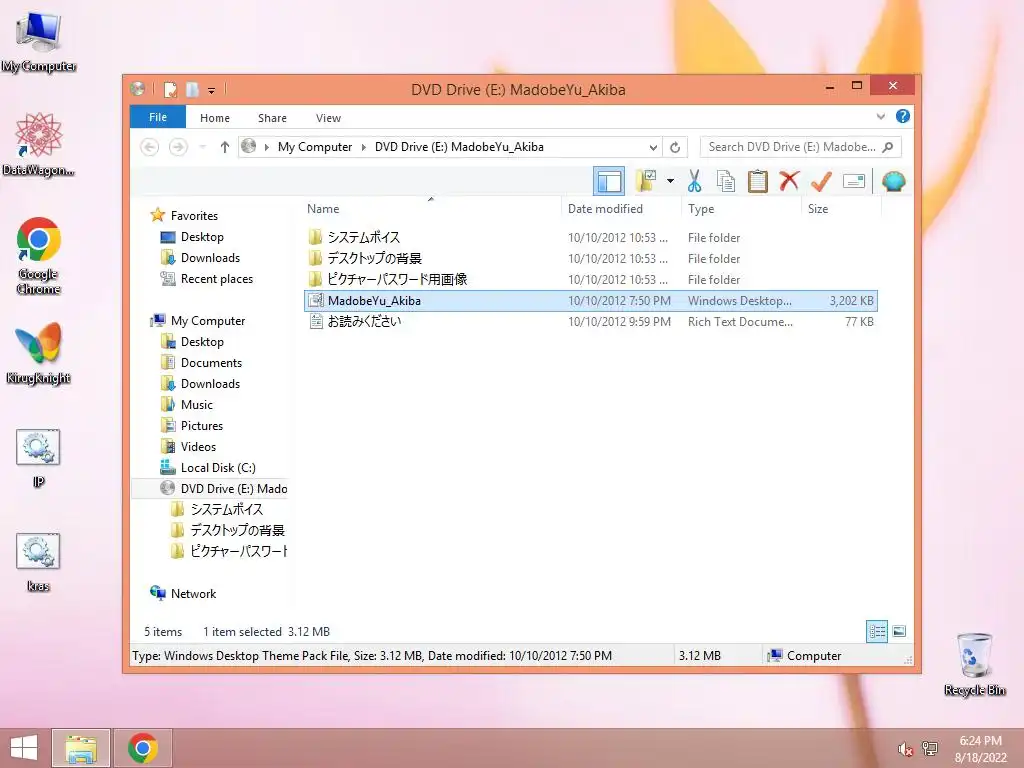Screen dimensions: 1024x768
Task: Click the folder options toolbar icon
Action: click(646, 181)
